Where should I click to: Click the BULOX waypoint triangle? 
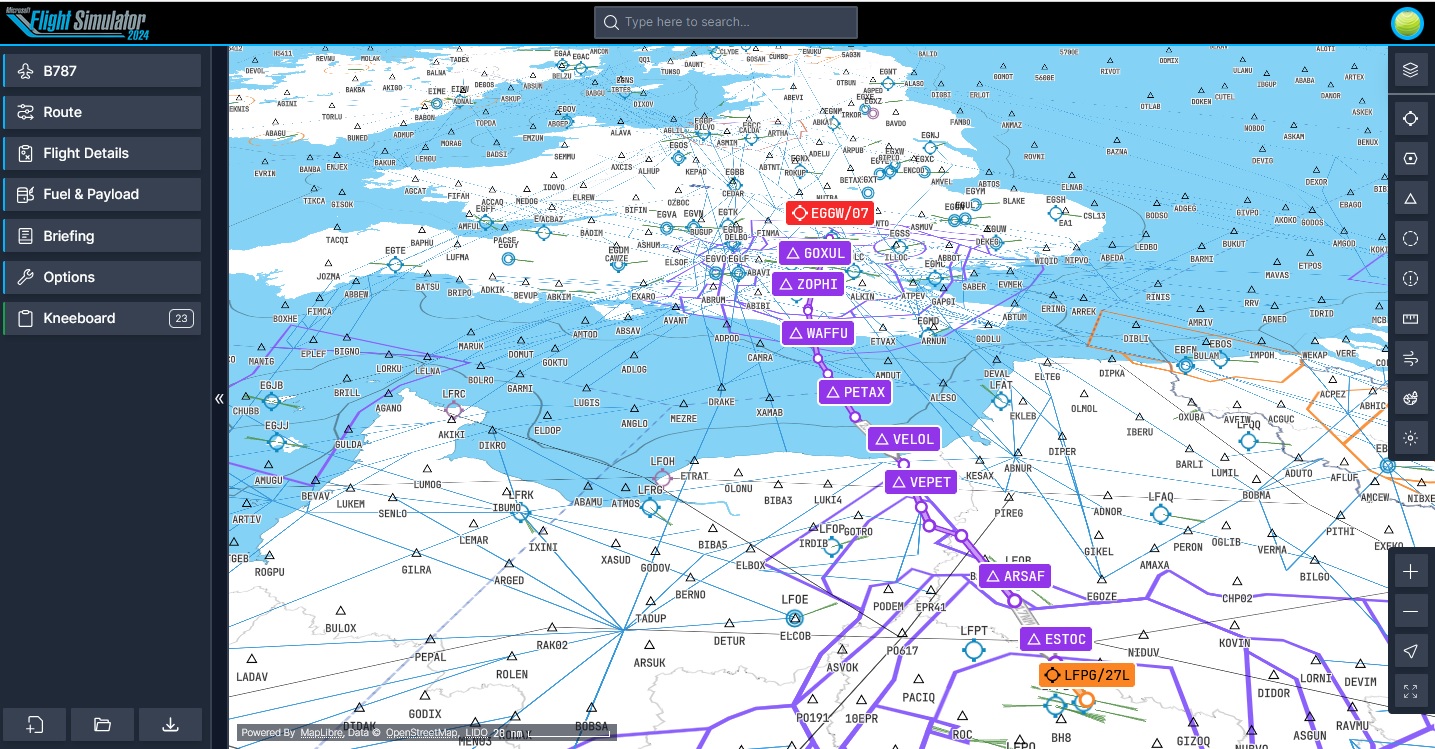tap(340, 610)
